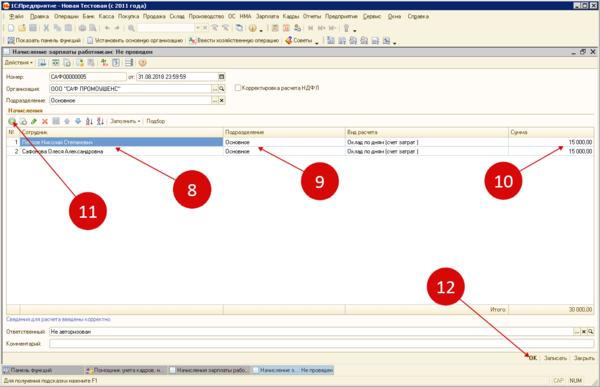Click Cut scissors icon in main toolbar

46,28
